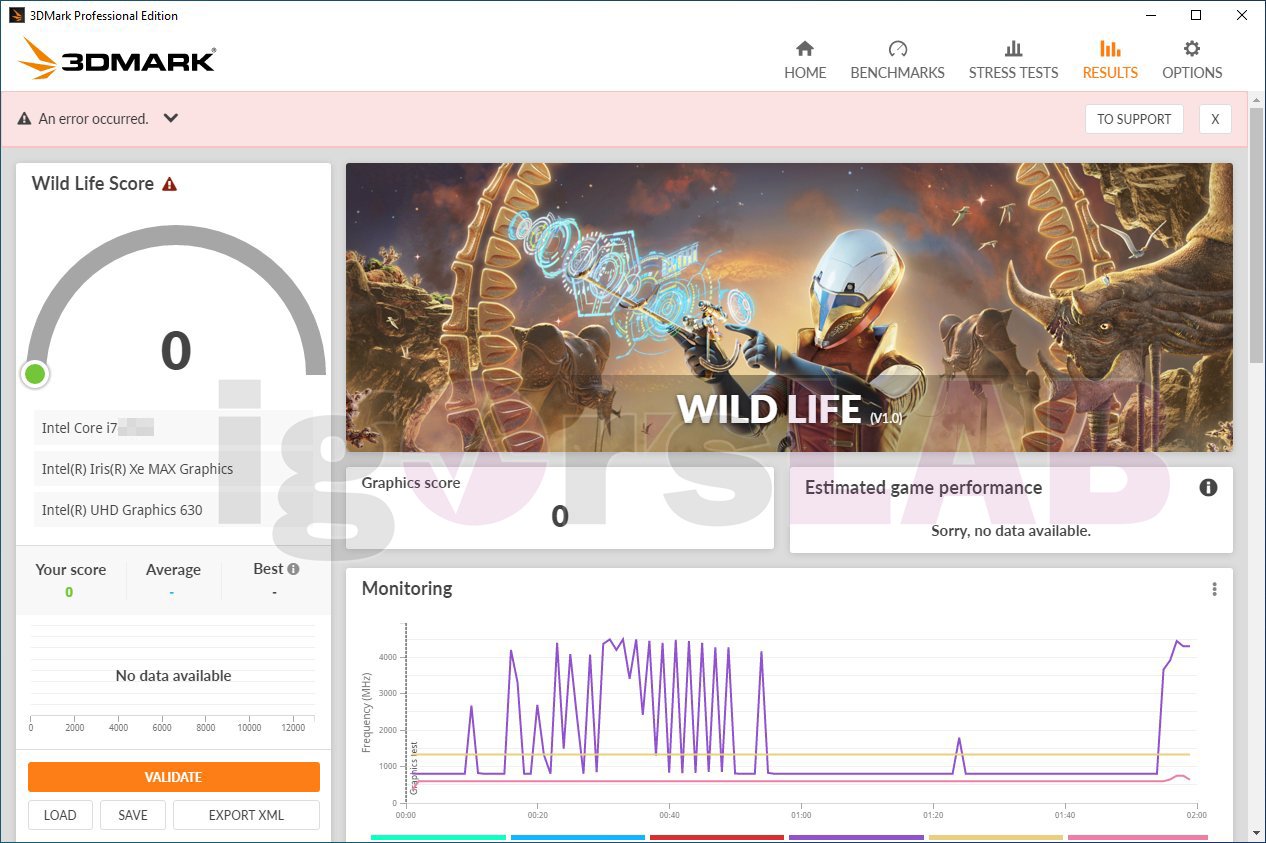Contact support with the To Support button
The image size is (1266, 843).
click(1134, 119)
